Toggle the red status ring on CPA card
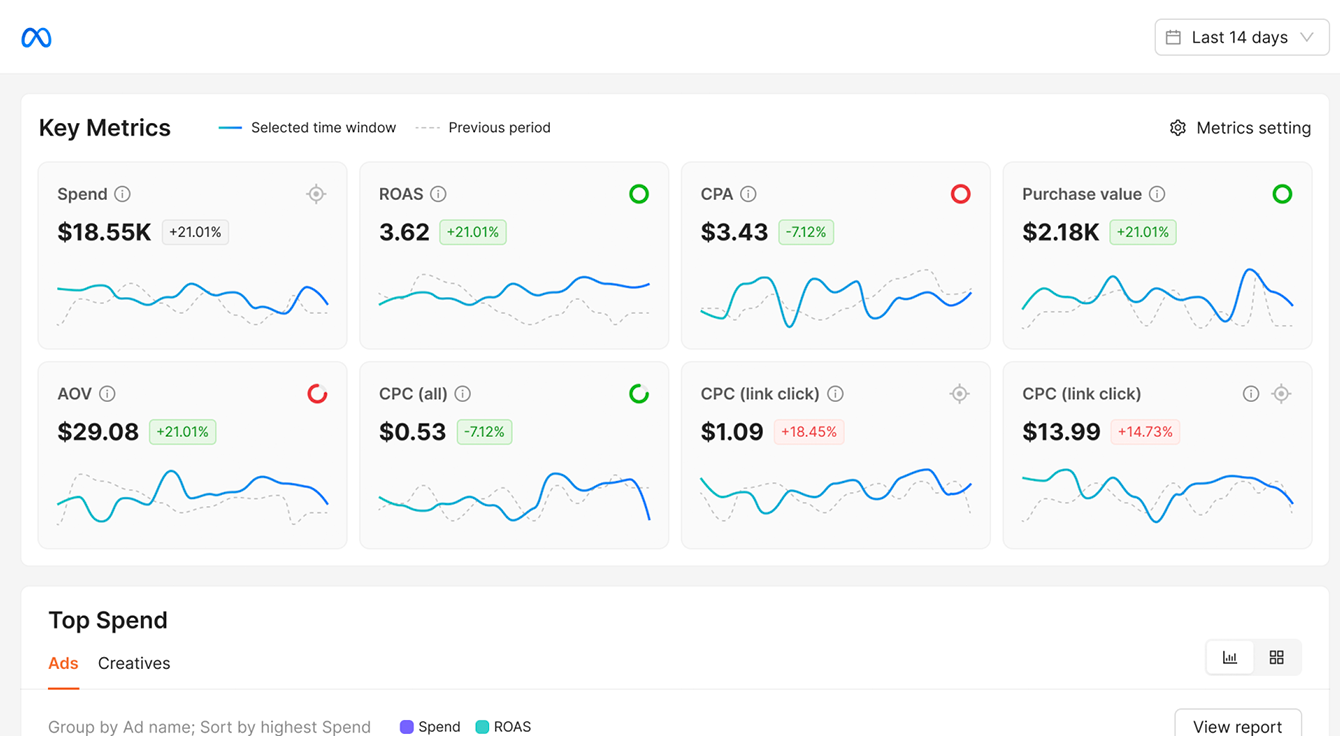 tap(960, 194)
